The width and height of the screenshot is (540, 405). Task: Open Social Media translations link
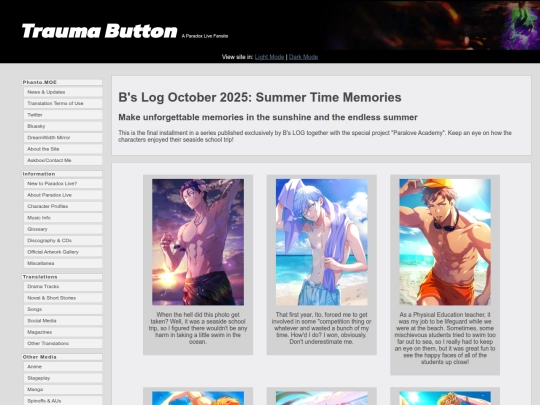pyautogui.click(x=63, y=321)
